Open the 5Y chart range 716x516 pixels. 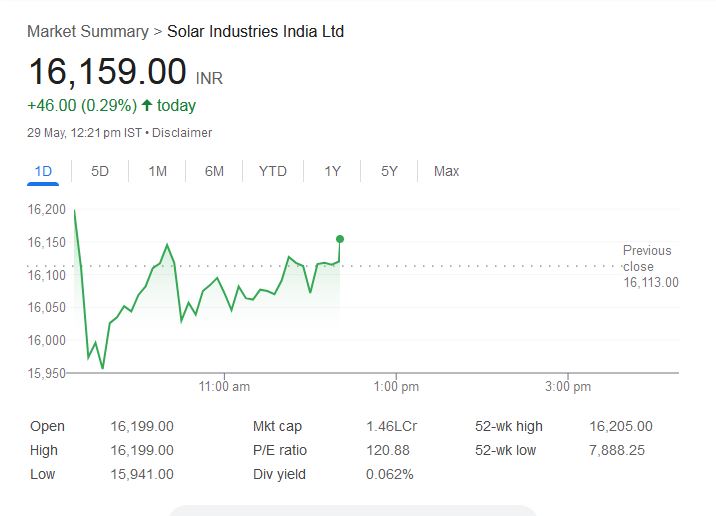(x=389, y=171)
